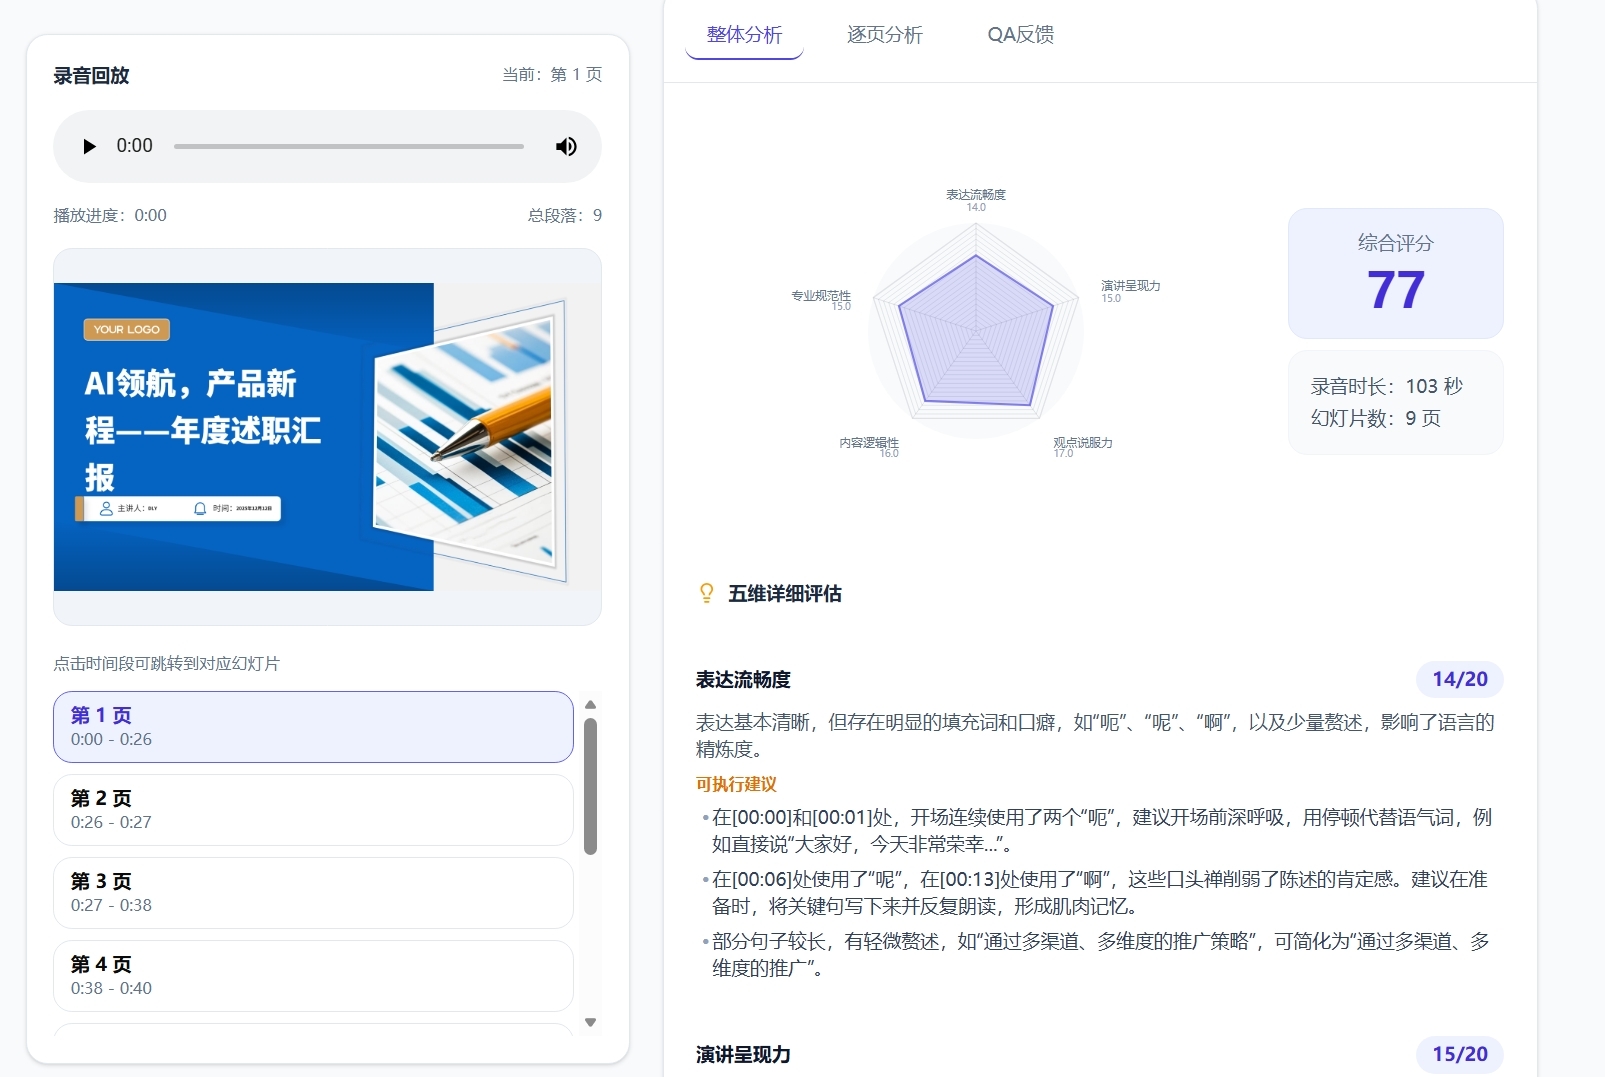Viewport: 1605px width, 1077px height.
Task: Jump to the 第 2 页 time segment
Action: click(313, 810)
